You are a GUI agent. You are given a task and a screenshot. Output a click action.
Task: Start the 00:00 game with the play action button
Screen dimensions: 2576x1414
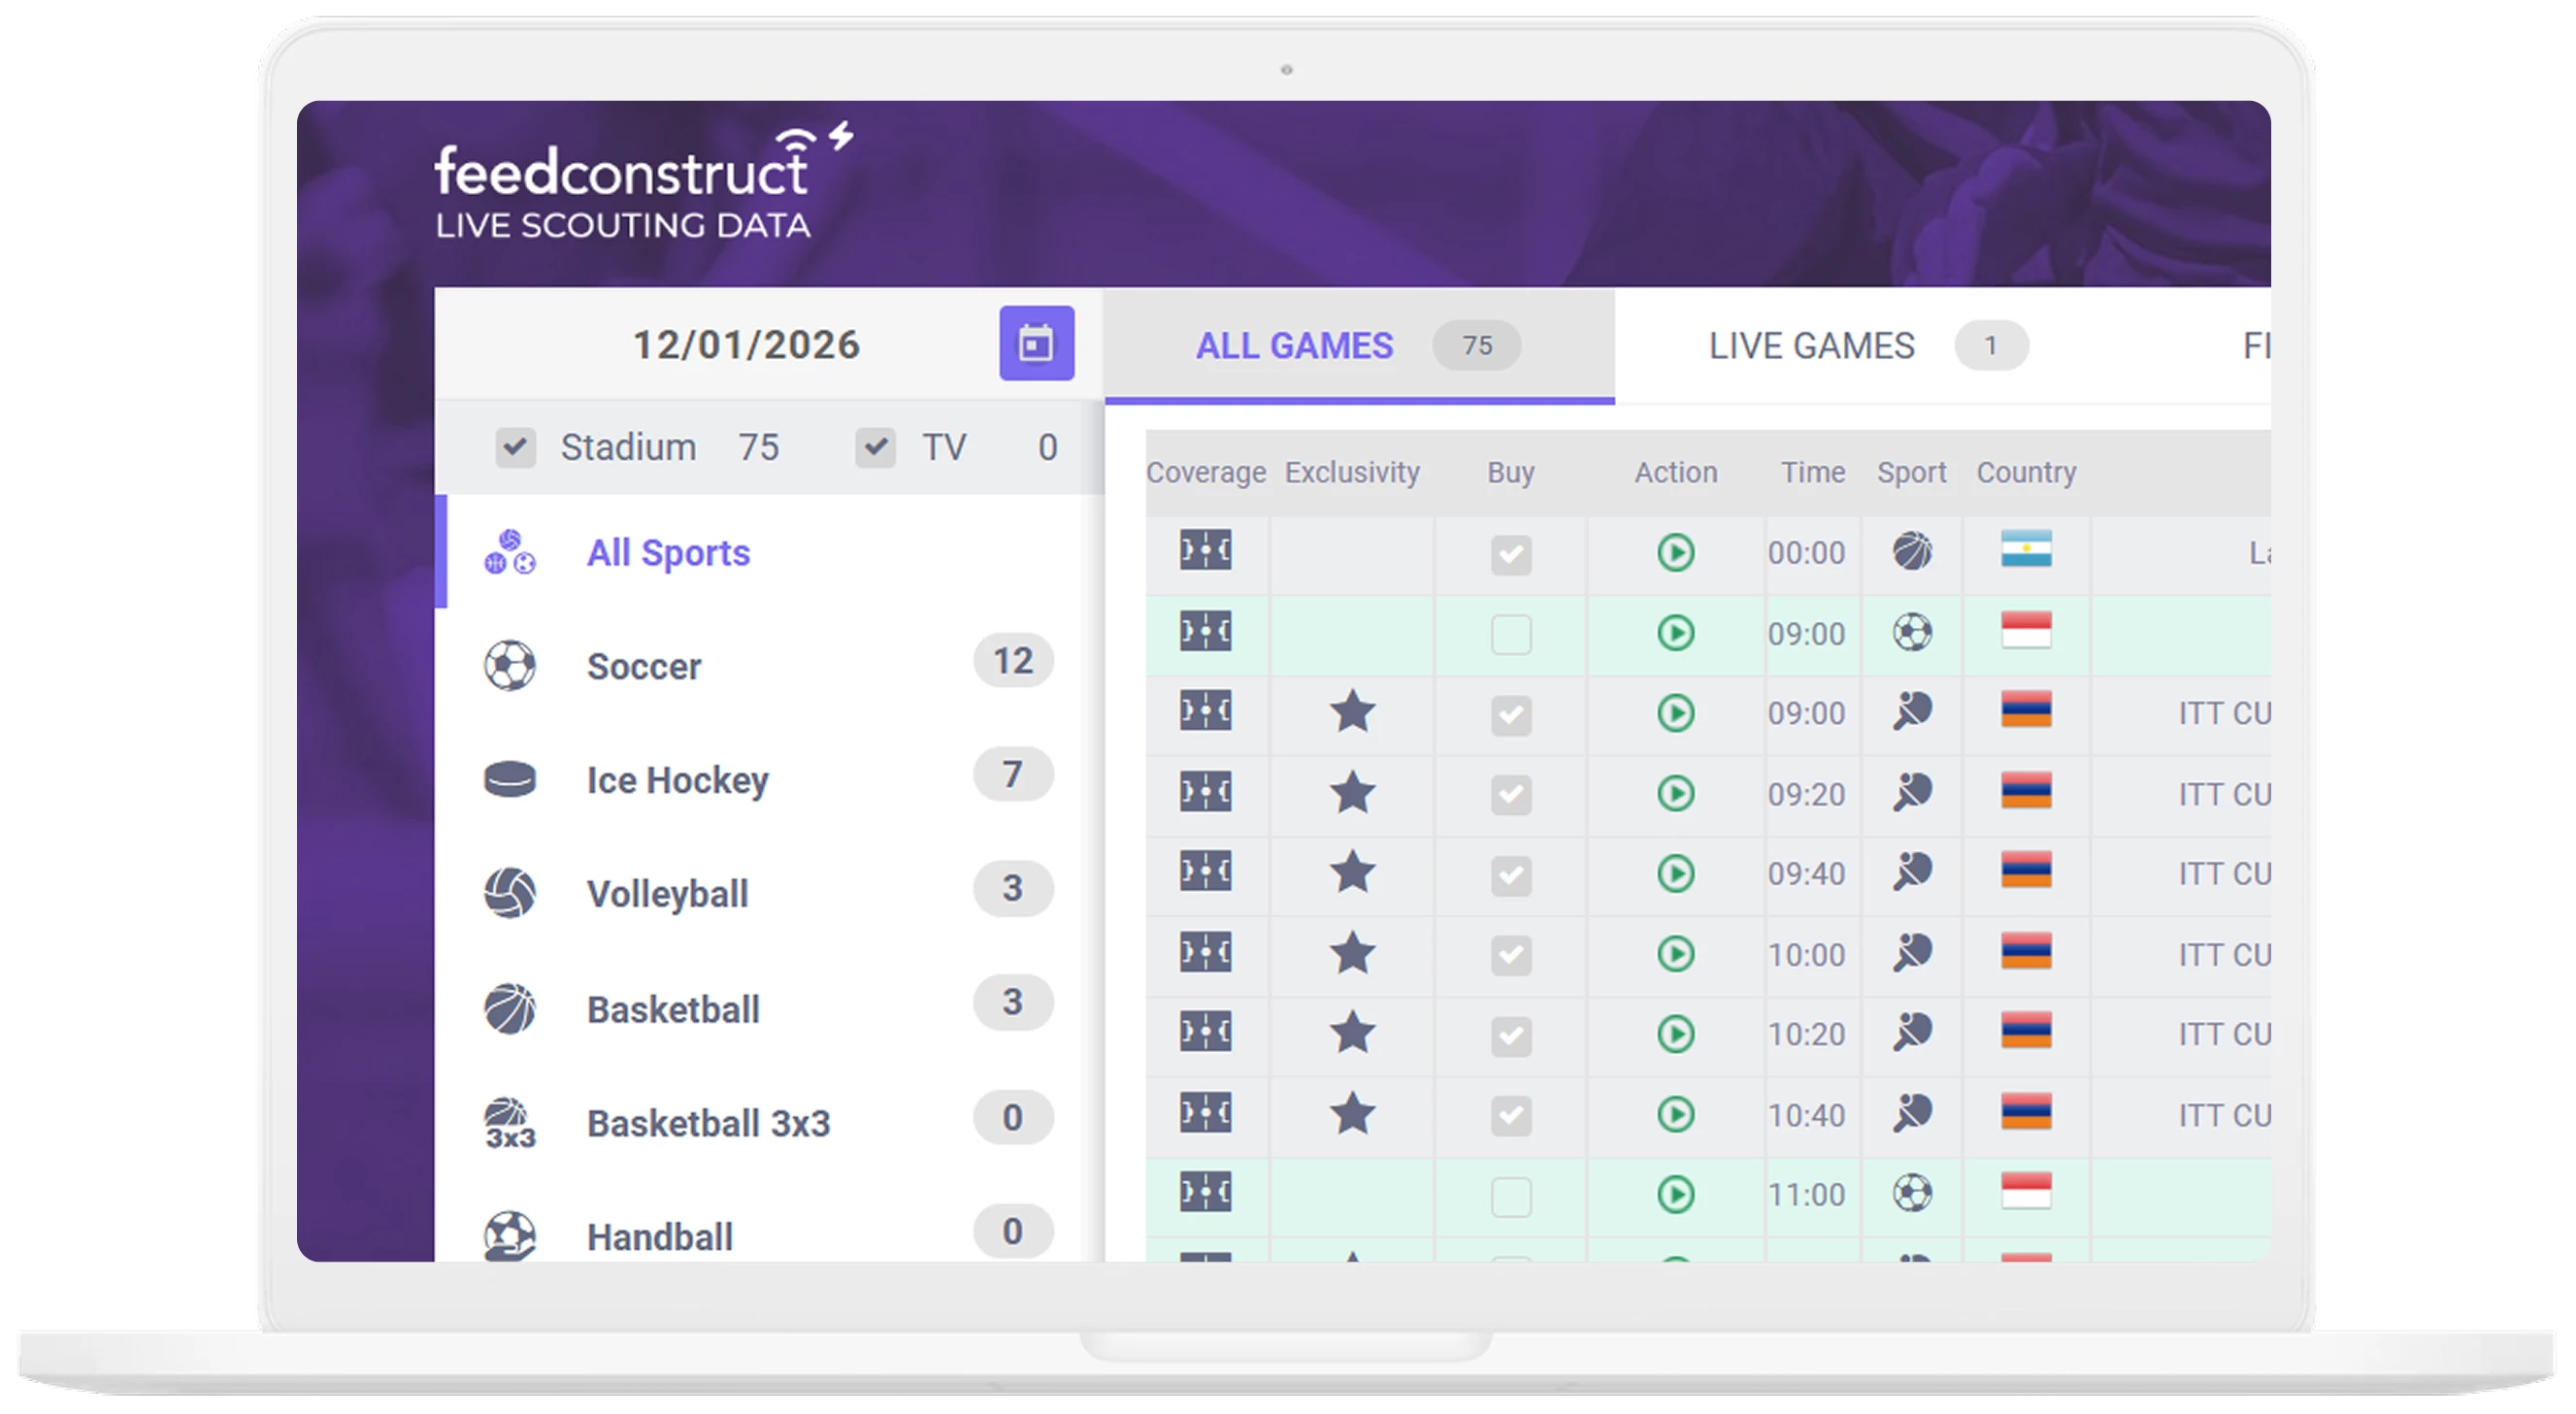click(1676, 552)
